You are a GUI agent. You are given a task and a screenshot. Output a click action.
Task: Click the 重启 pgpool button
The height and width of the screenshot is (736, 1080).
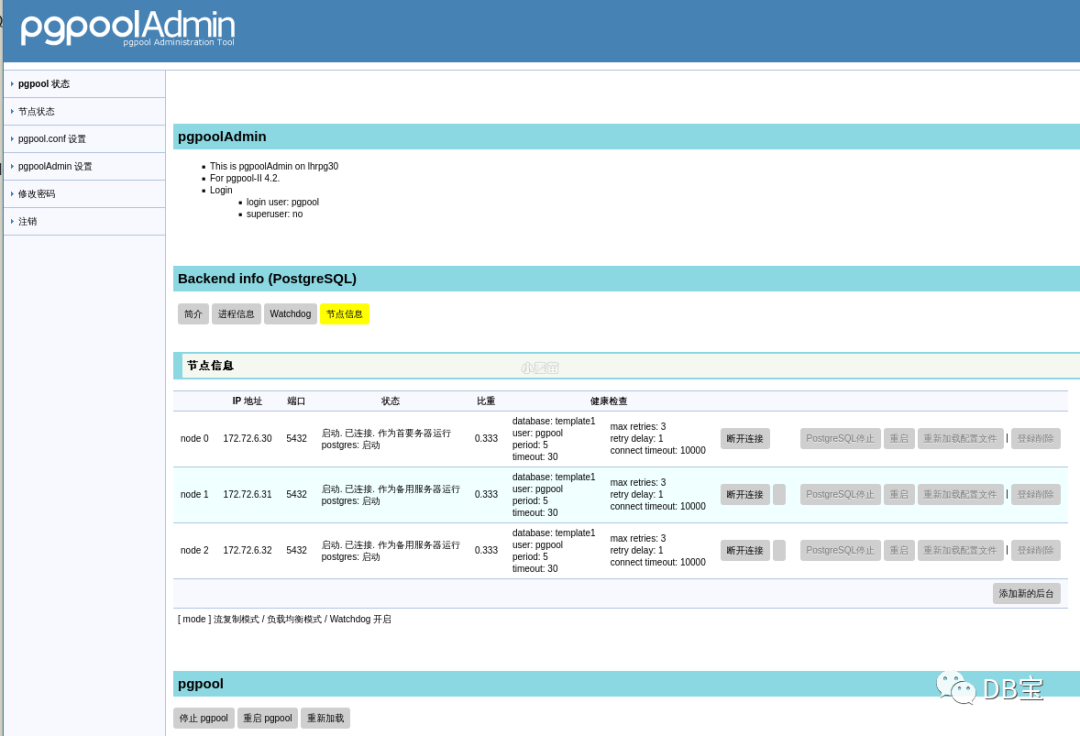coord(268,718)
